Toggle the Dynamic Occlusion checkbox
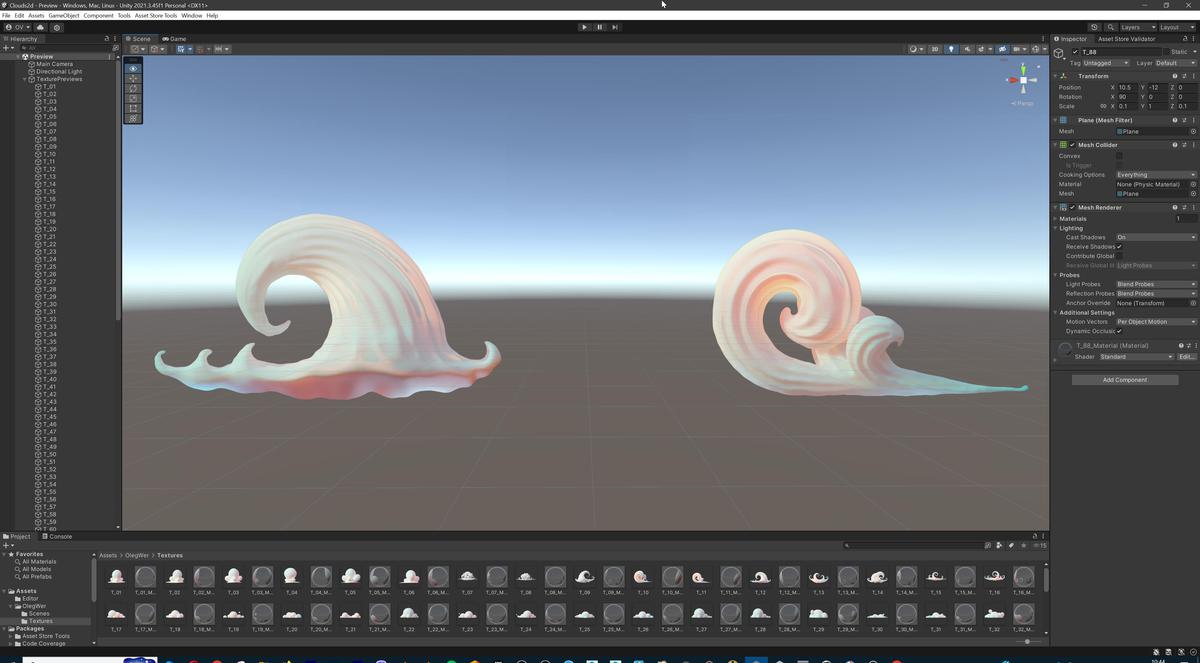 point(1119,331)
